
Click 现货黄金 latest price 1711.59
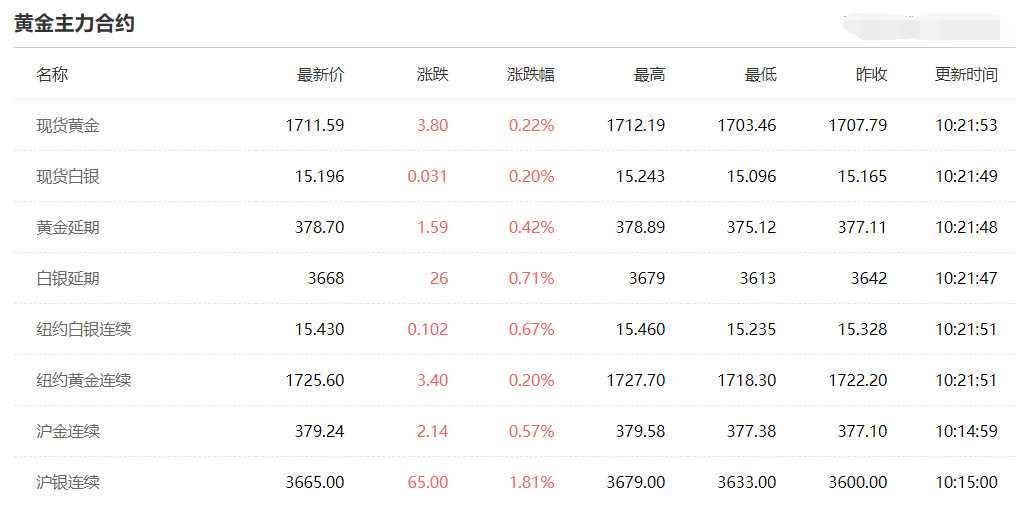point(314,125)
